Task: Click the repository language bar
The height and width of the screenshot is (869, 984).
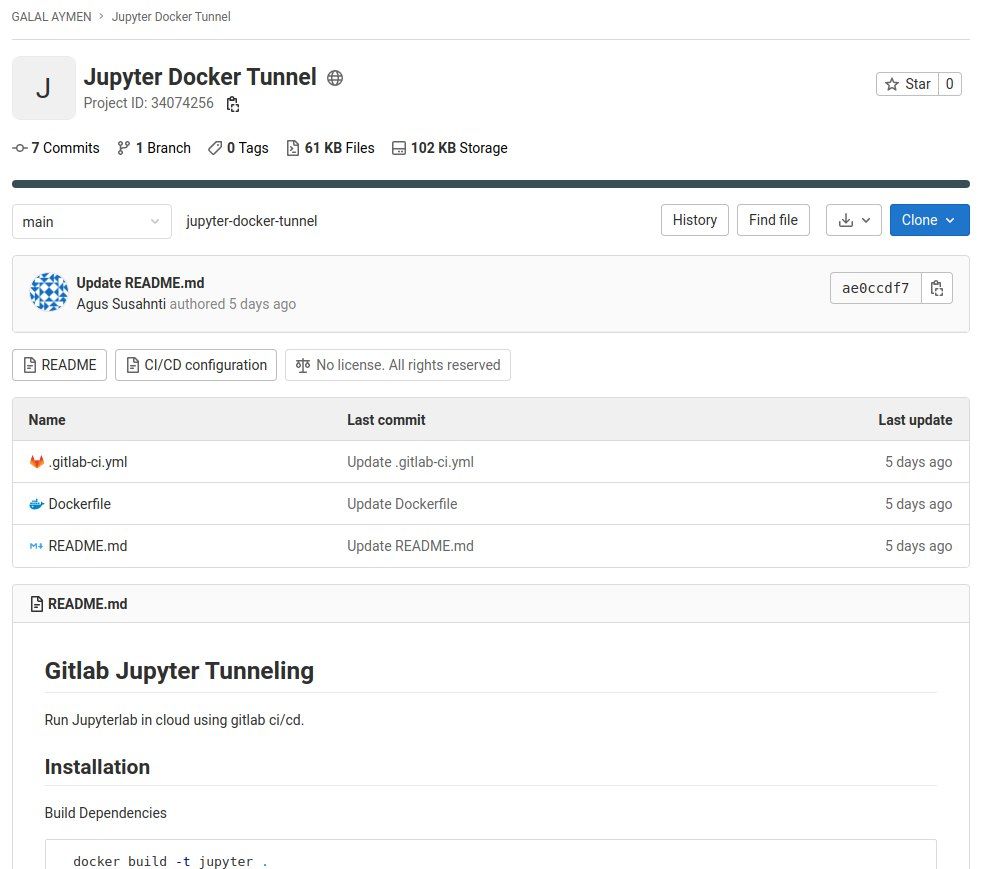Action: [x=490, y=184]
